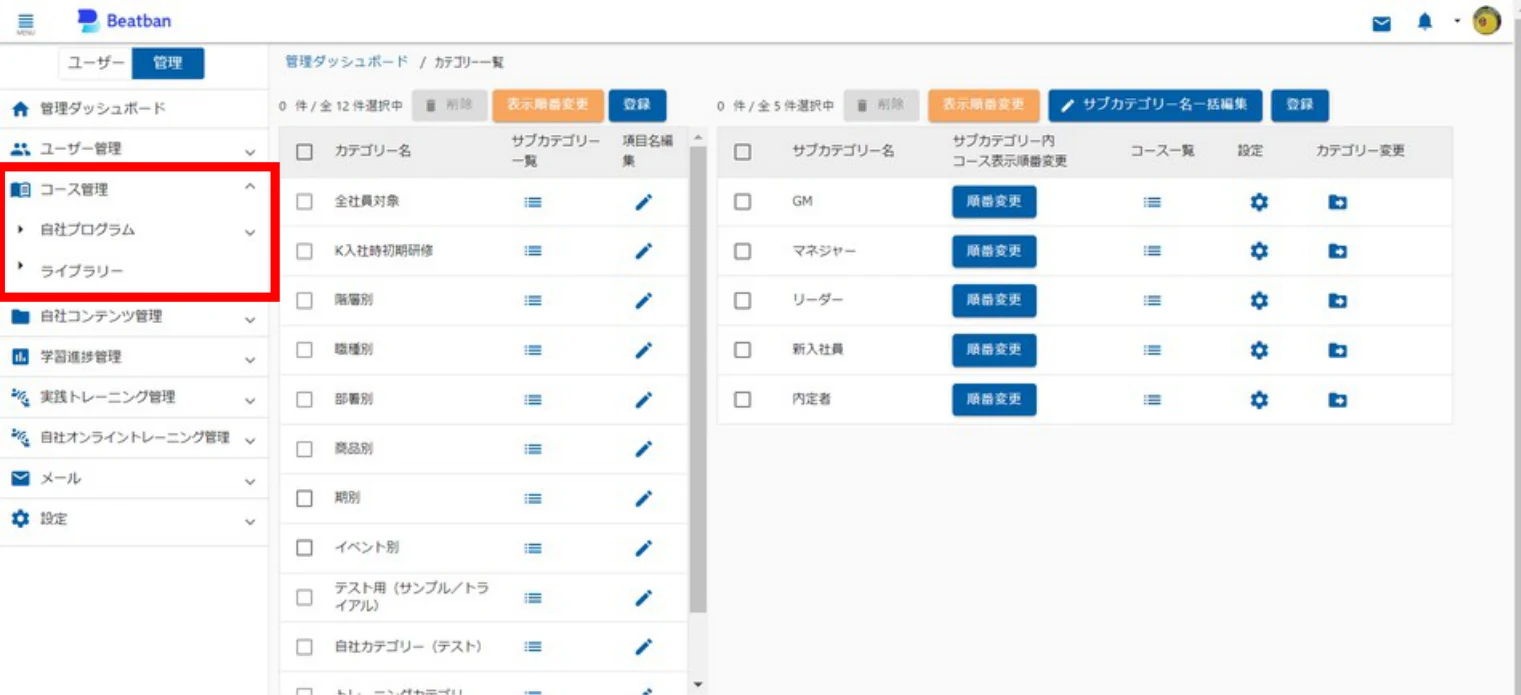Check the 職種別 category checkbox
This screenshot has width=1521, height=695.
305,350
